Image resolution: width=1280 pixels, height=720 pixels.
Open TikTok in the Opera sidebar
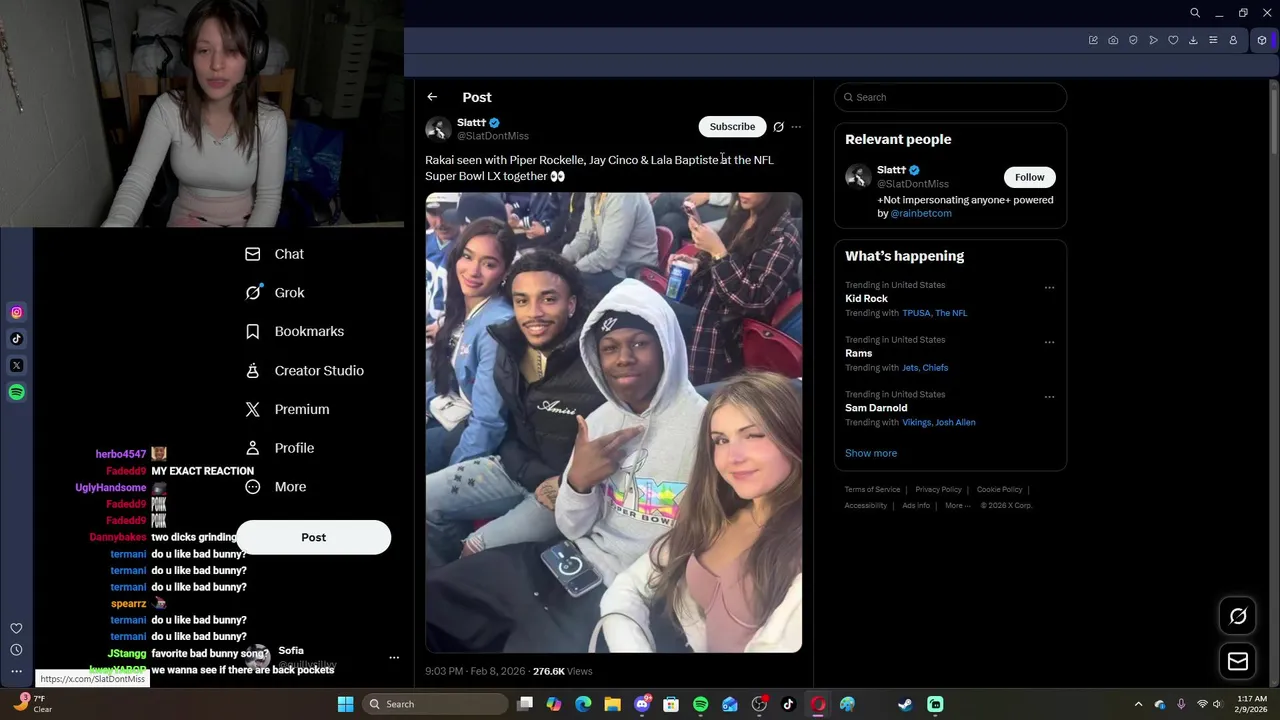16,339
